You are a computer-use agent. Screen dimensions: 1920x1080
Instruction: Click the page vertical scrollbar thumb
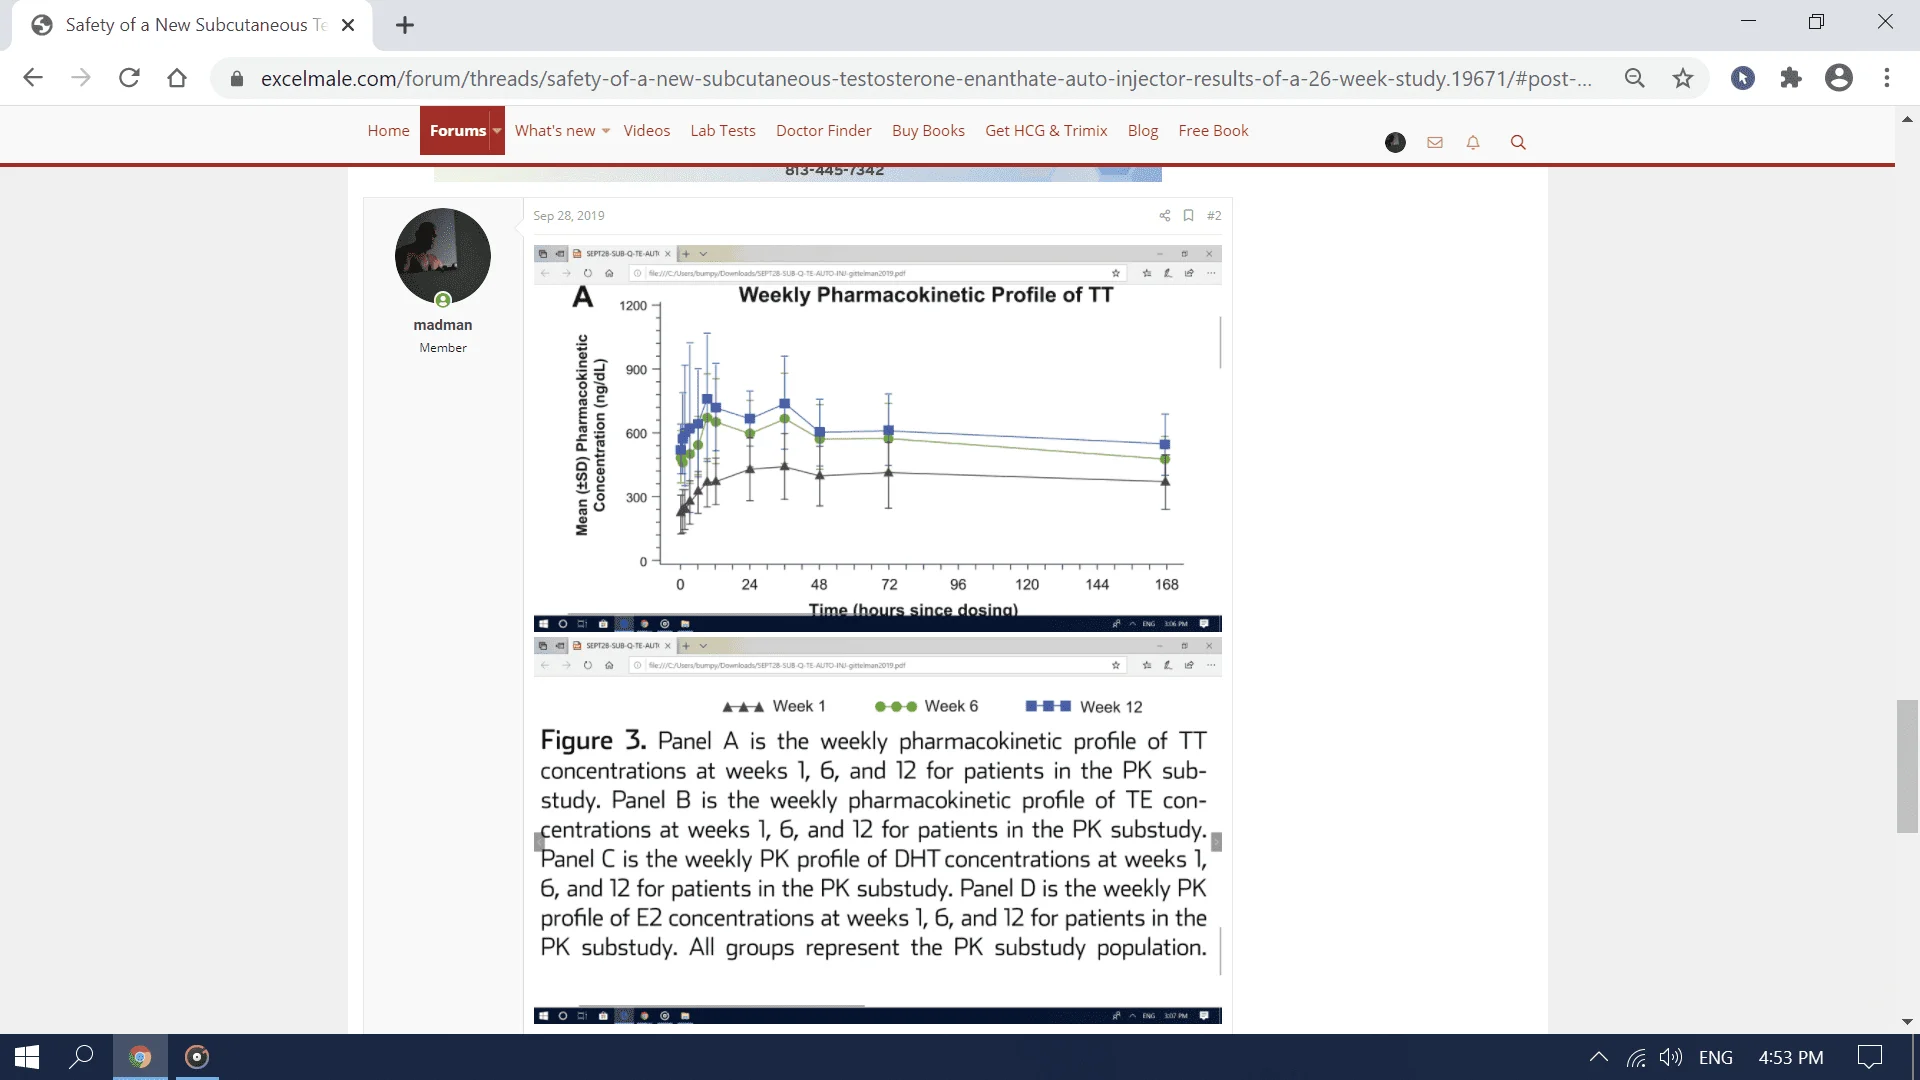tap(1907, 766)
